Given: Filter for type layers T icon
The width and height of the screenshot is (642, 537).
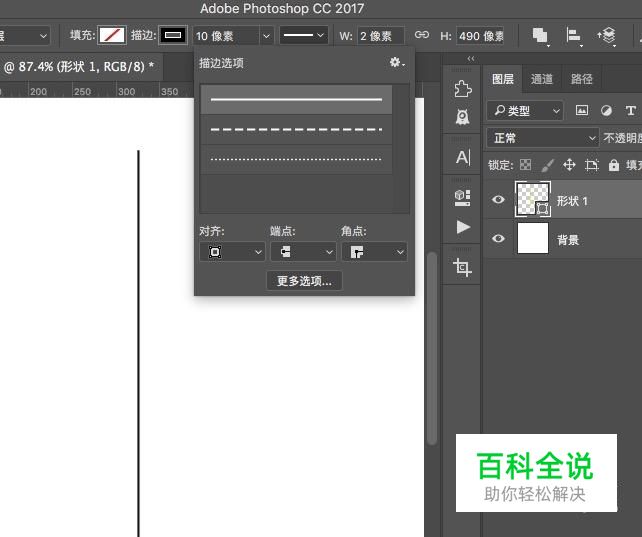Looking at the screenshot, I should click(631, 111).
